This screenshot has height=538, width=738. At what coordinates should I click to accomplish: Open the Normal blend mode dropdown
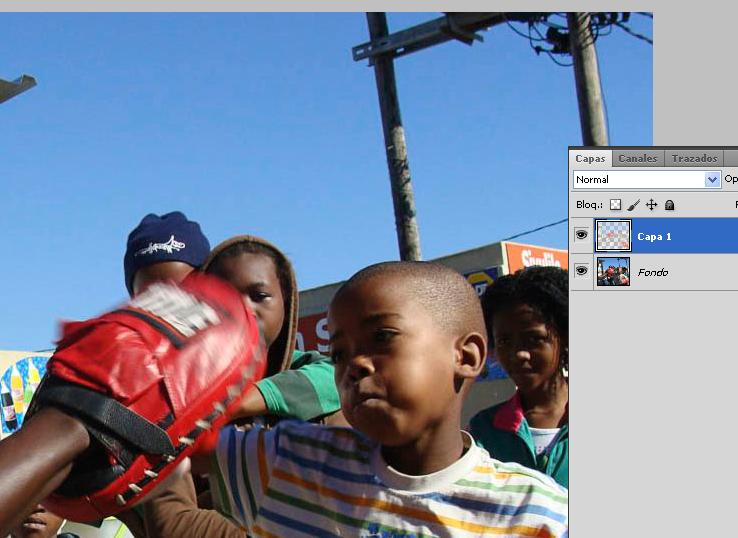pyautogui.click(x=640, y=180)
